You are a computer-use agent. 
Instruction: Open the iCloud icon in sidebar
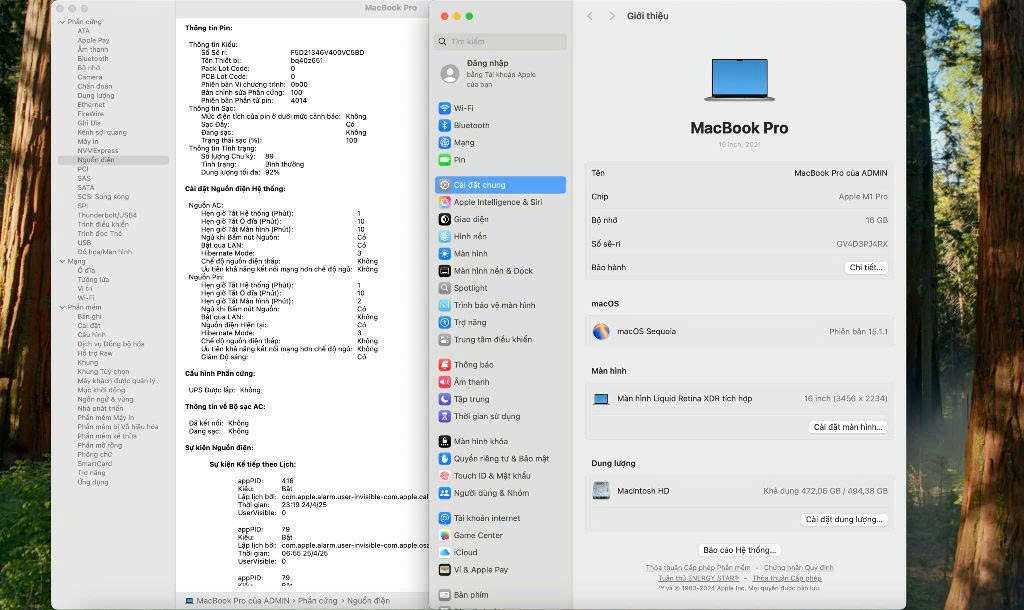[x=444, y=553]
